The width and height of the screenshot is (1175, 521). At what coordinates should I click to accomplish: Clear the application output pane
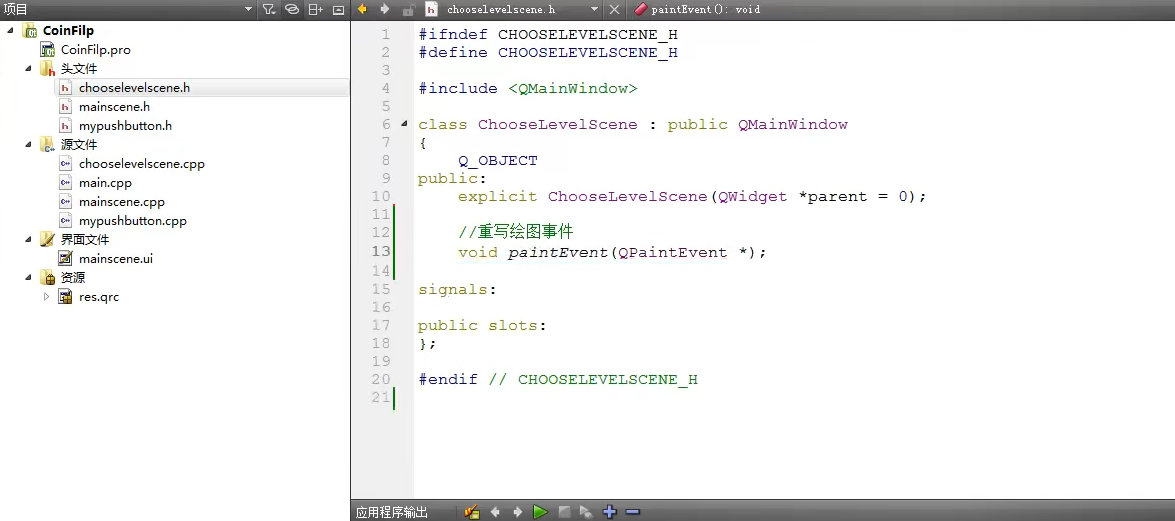point(471,512)
